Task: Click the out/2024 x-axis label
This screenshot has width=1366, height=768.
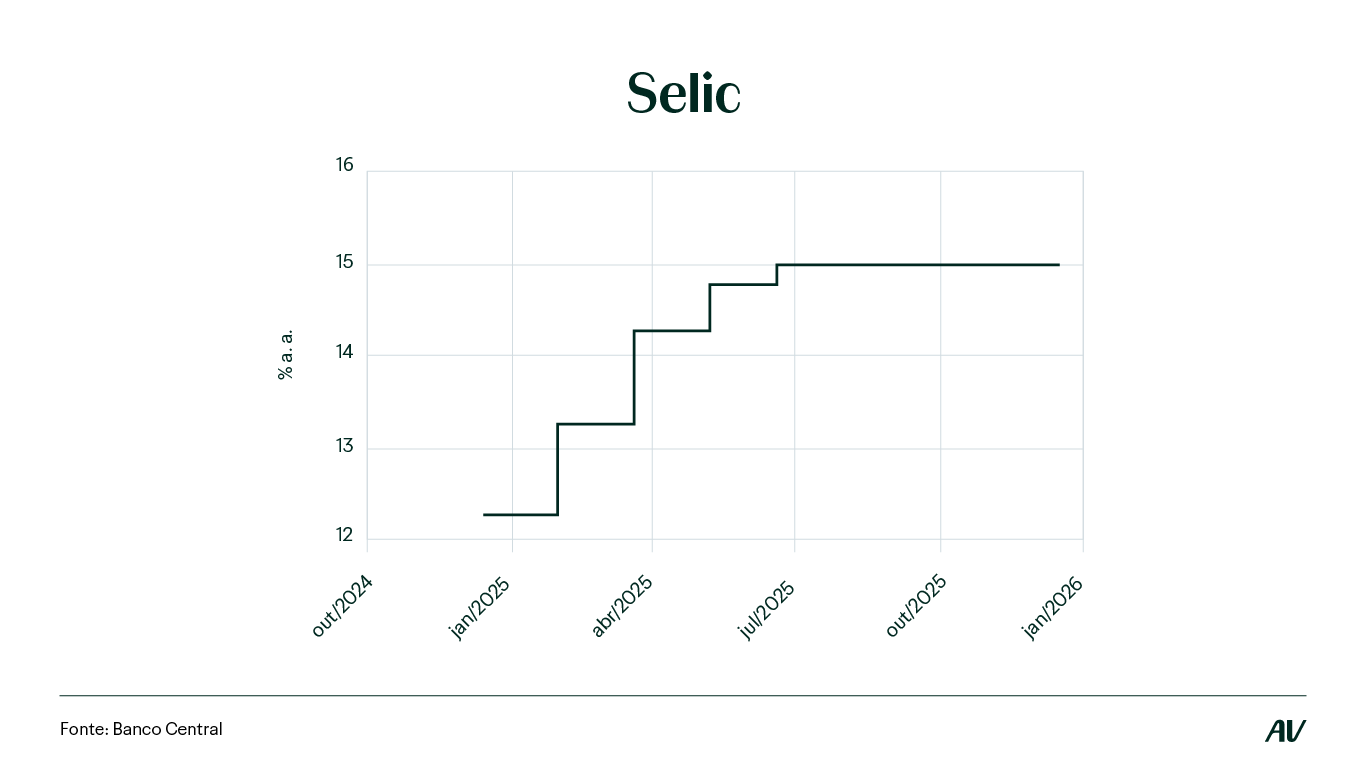Action: 342,606
